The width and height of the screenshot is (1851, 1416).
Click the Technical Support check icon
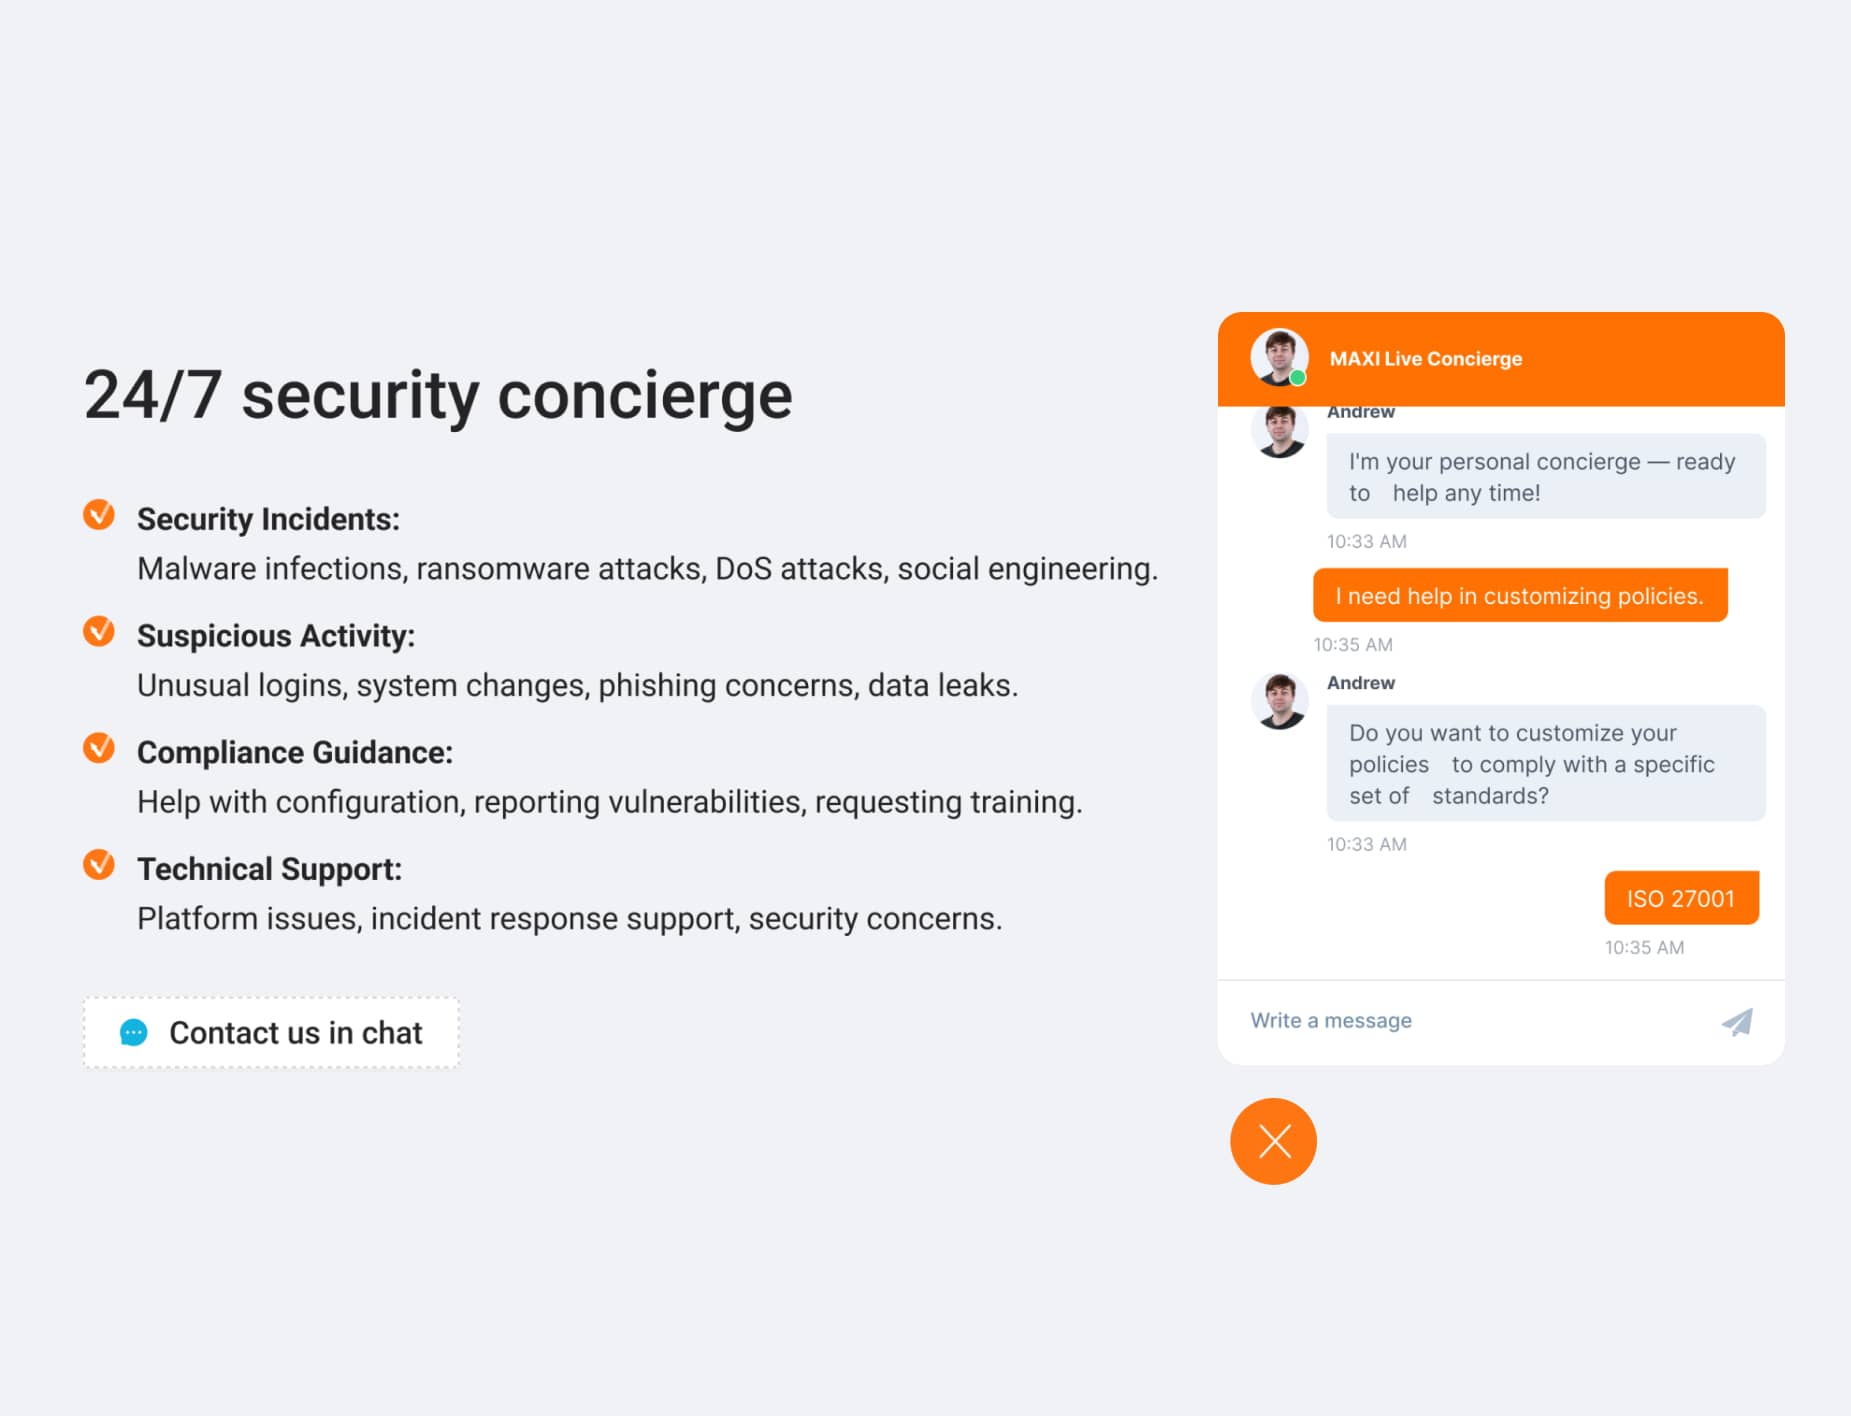(98, 865)
